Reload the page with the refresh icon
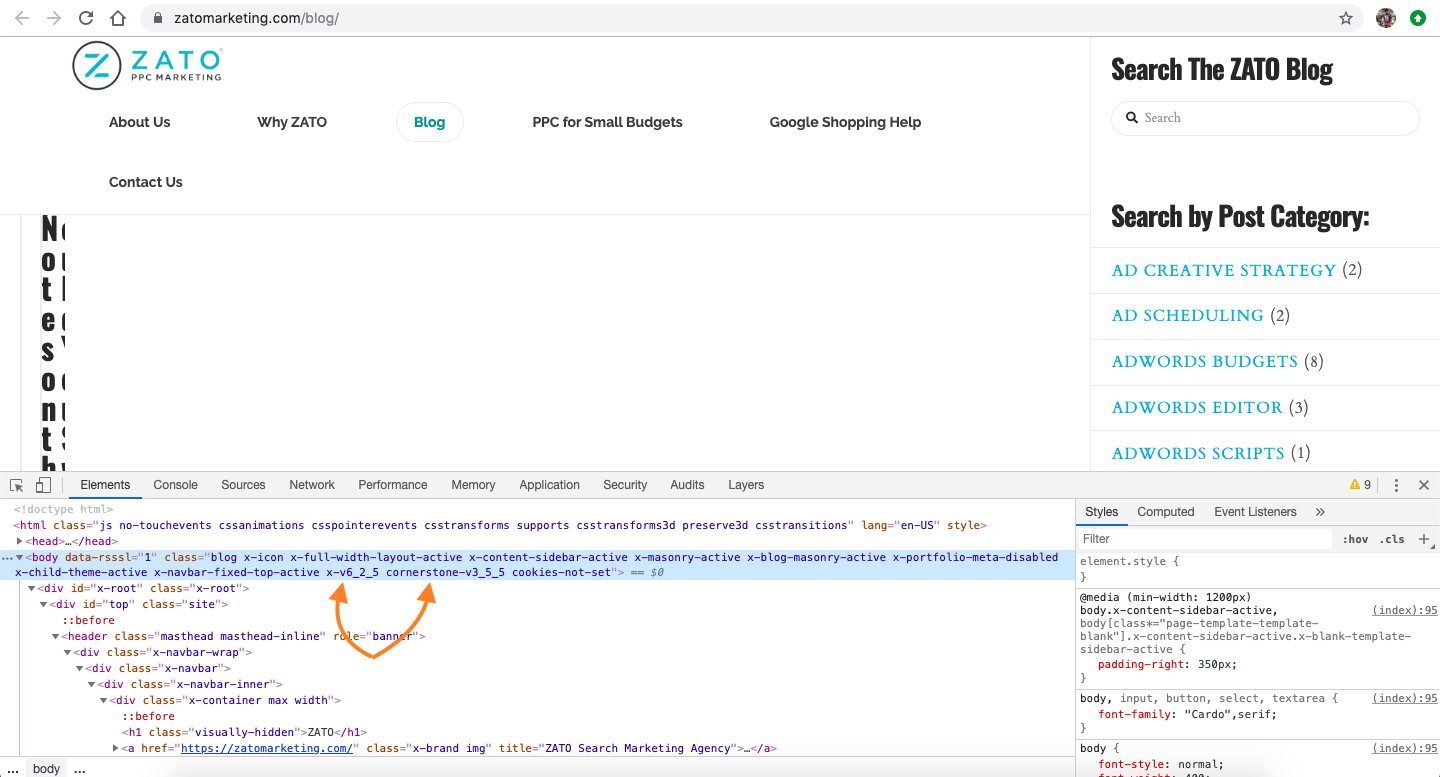Screen dimensions: 1440x777 point(86,18)
